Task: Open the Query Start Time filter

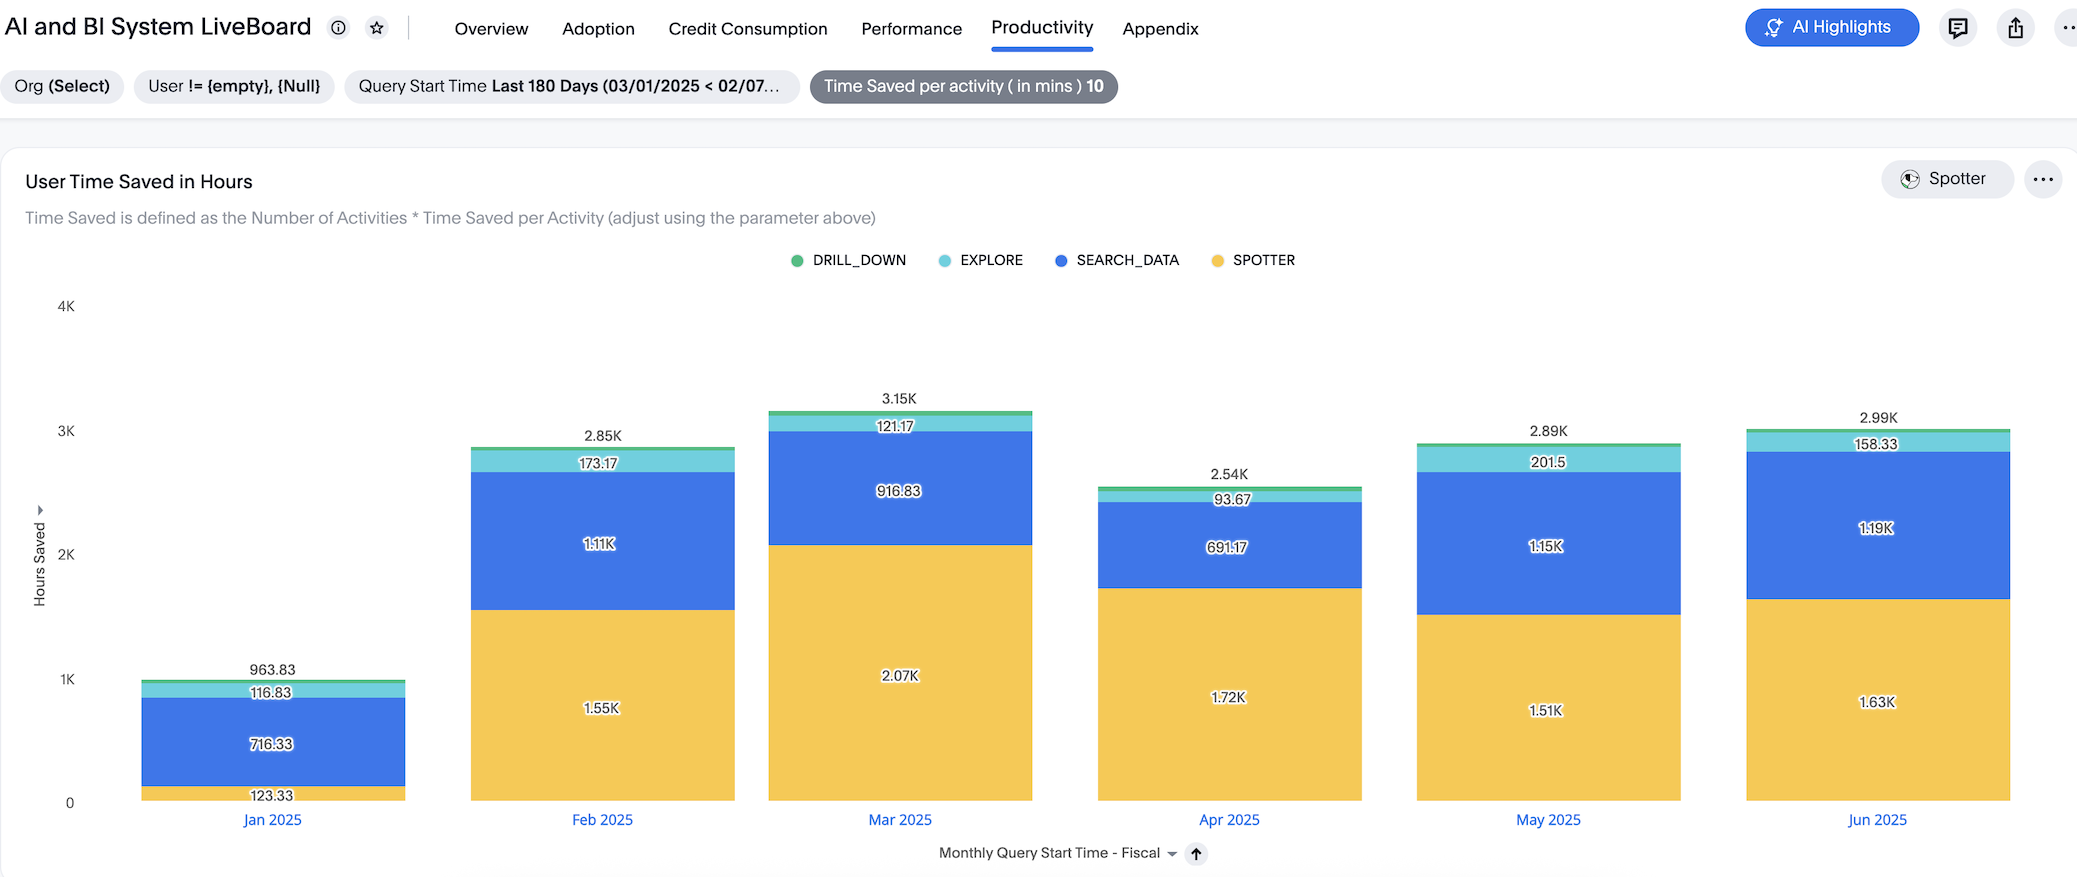Action: [570, 86]
